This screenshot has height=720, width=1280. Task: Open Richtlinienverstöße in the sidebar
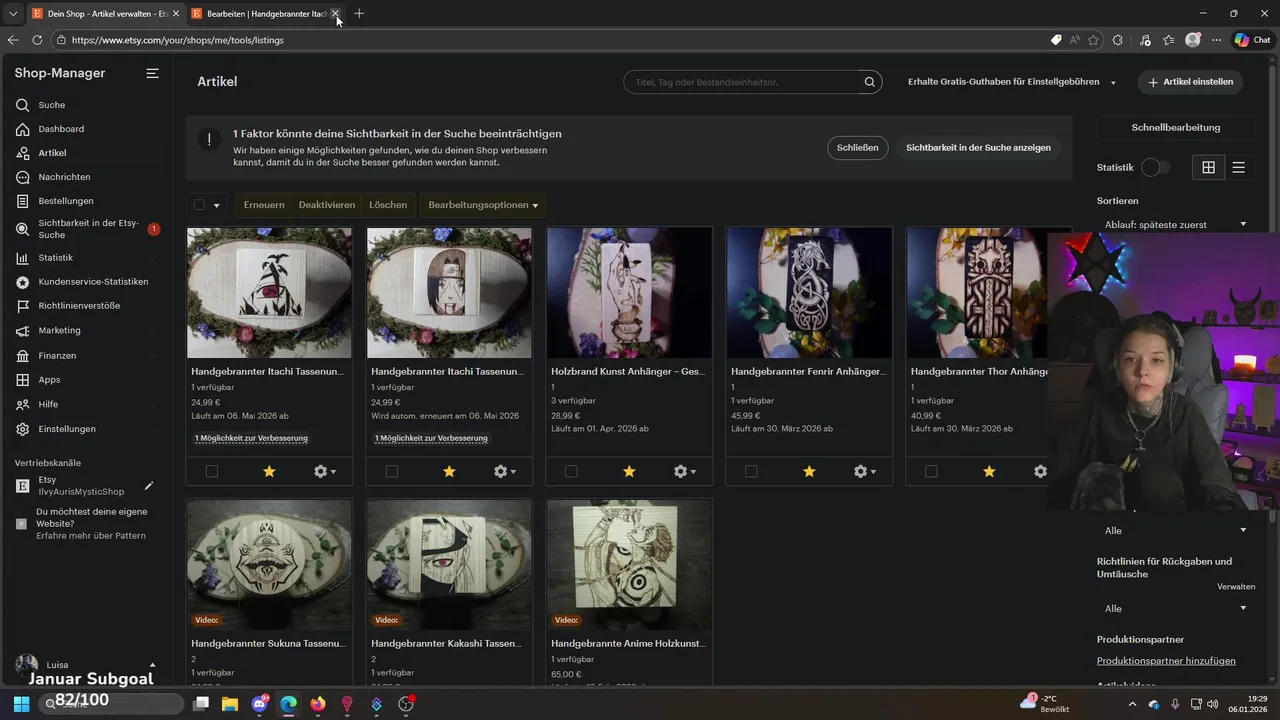tap(79, 306)
